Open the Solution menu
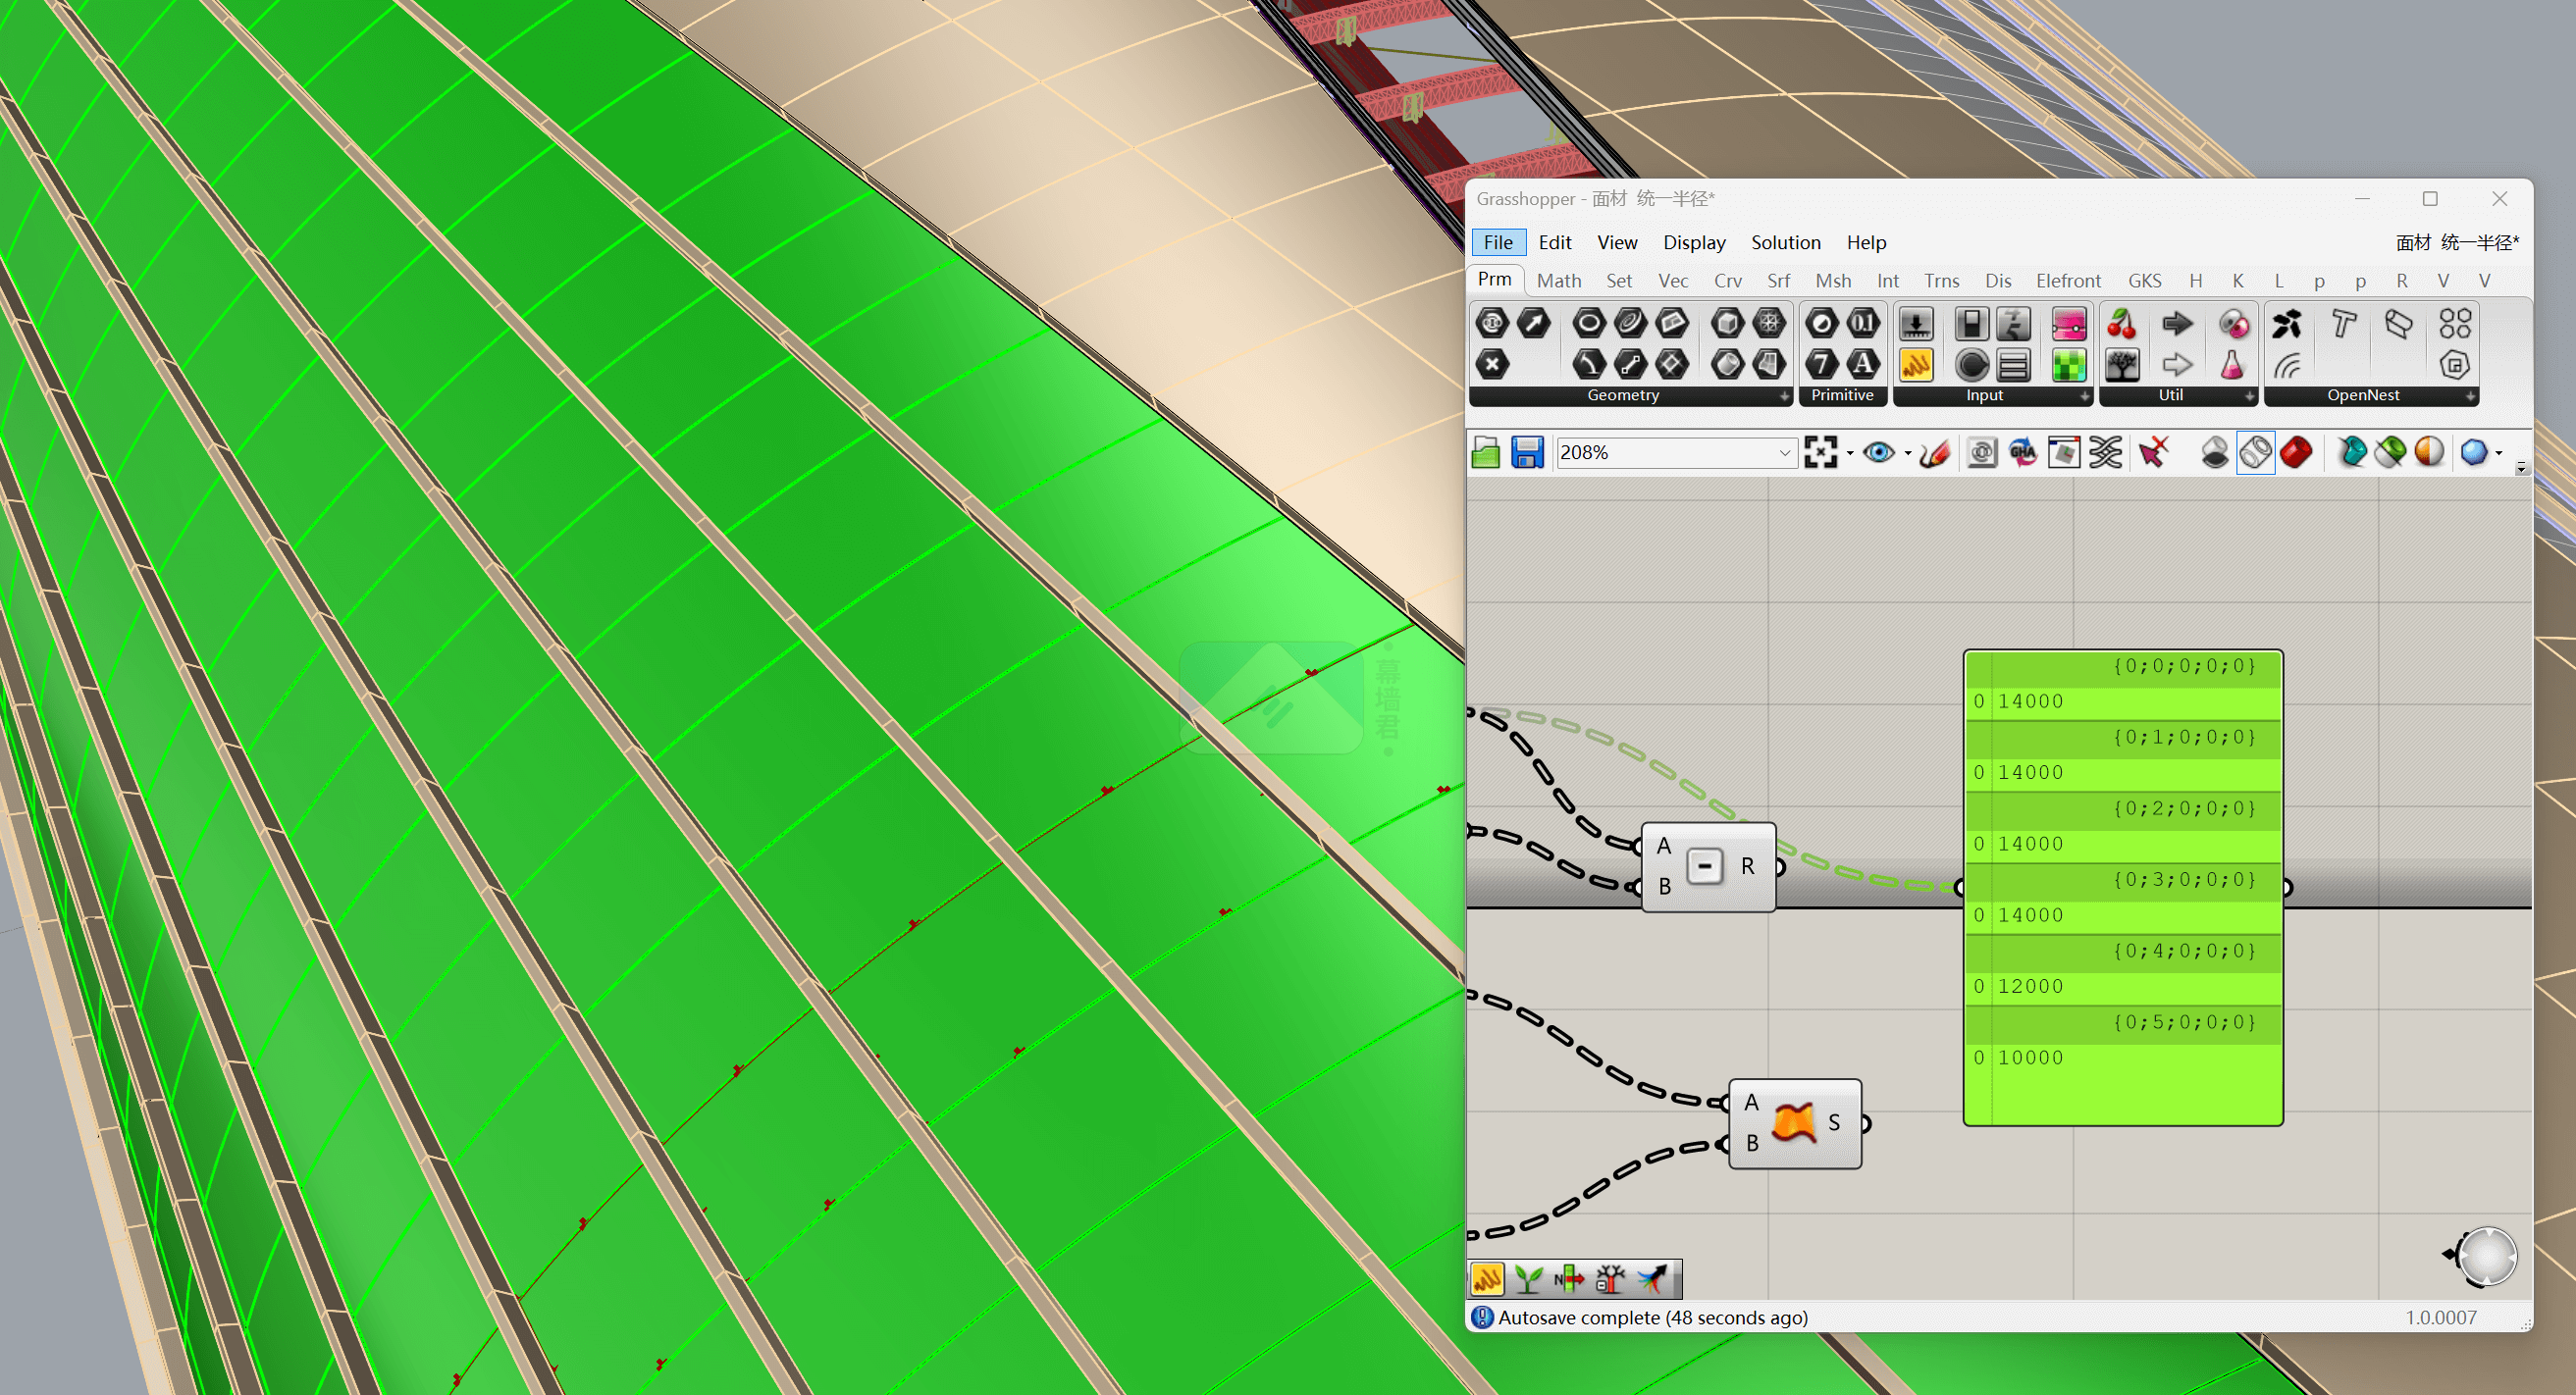Viewport: 2576px width, 1395px height. pyautogui.click(x=1785, y=242)
